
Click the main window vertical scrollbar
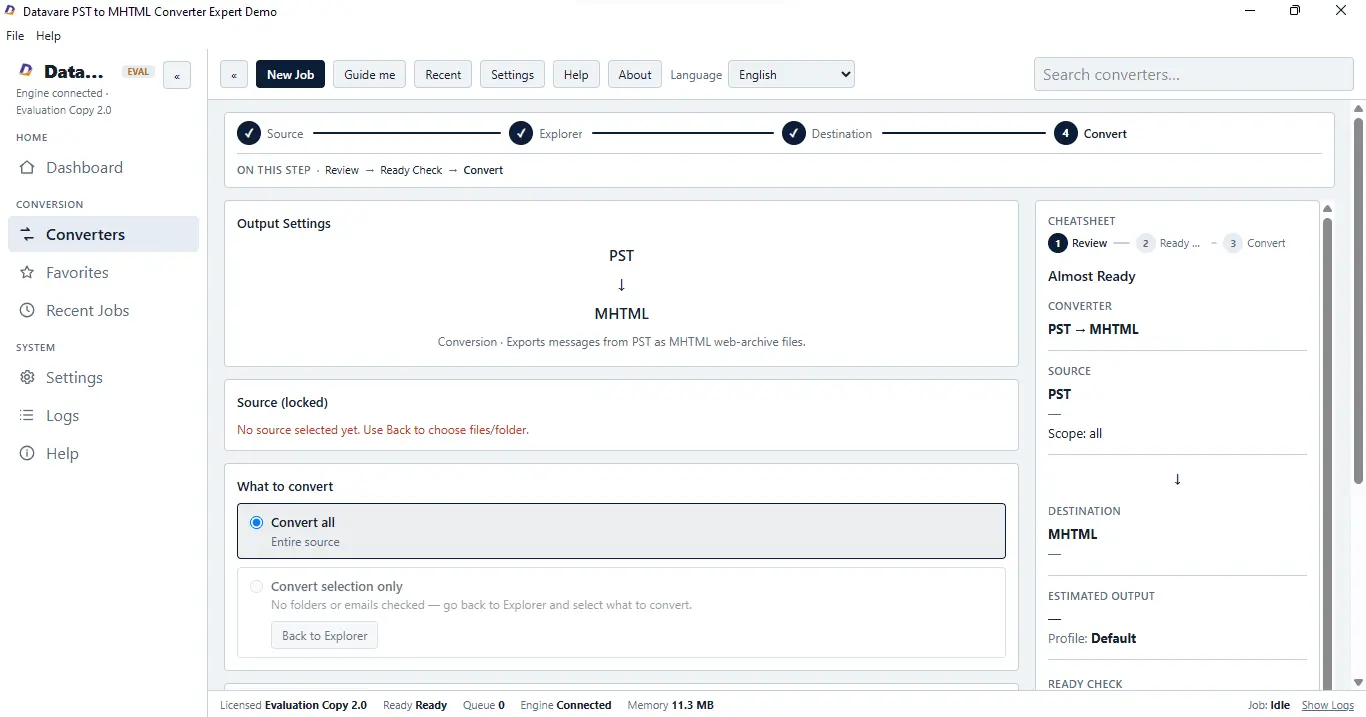(x=1358, y=300)
